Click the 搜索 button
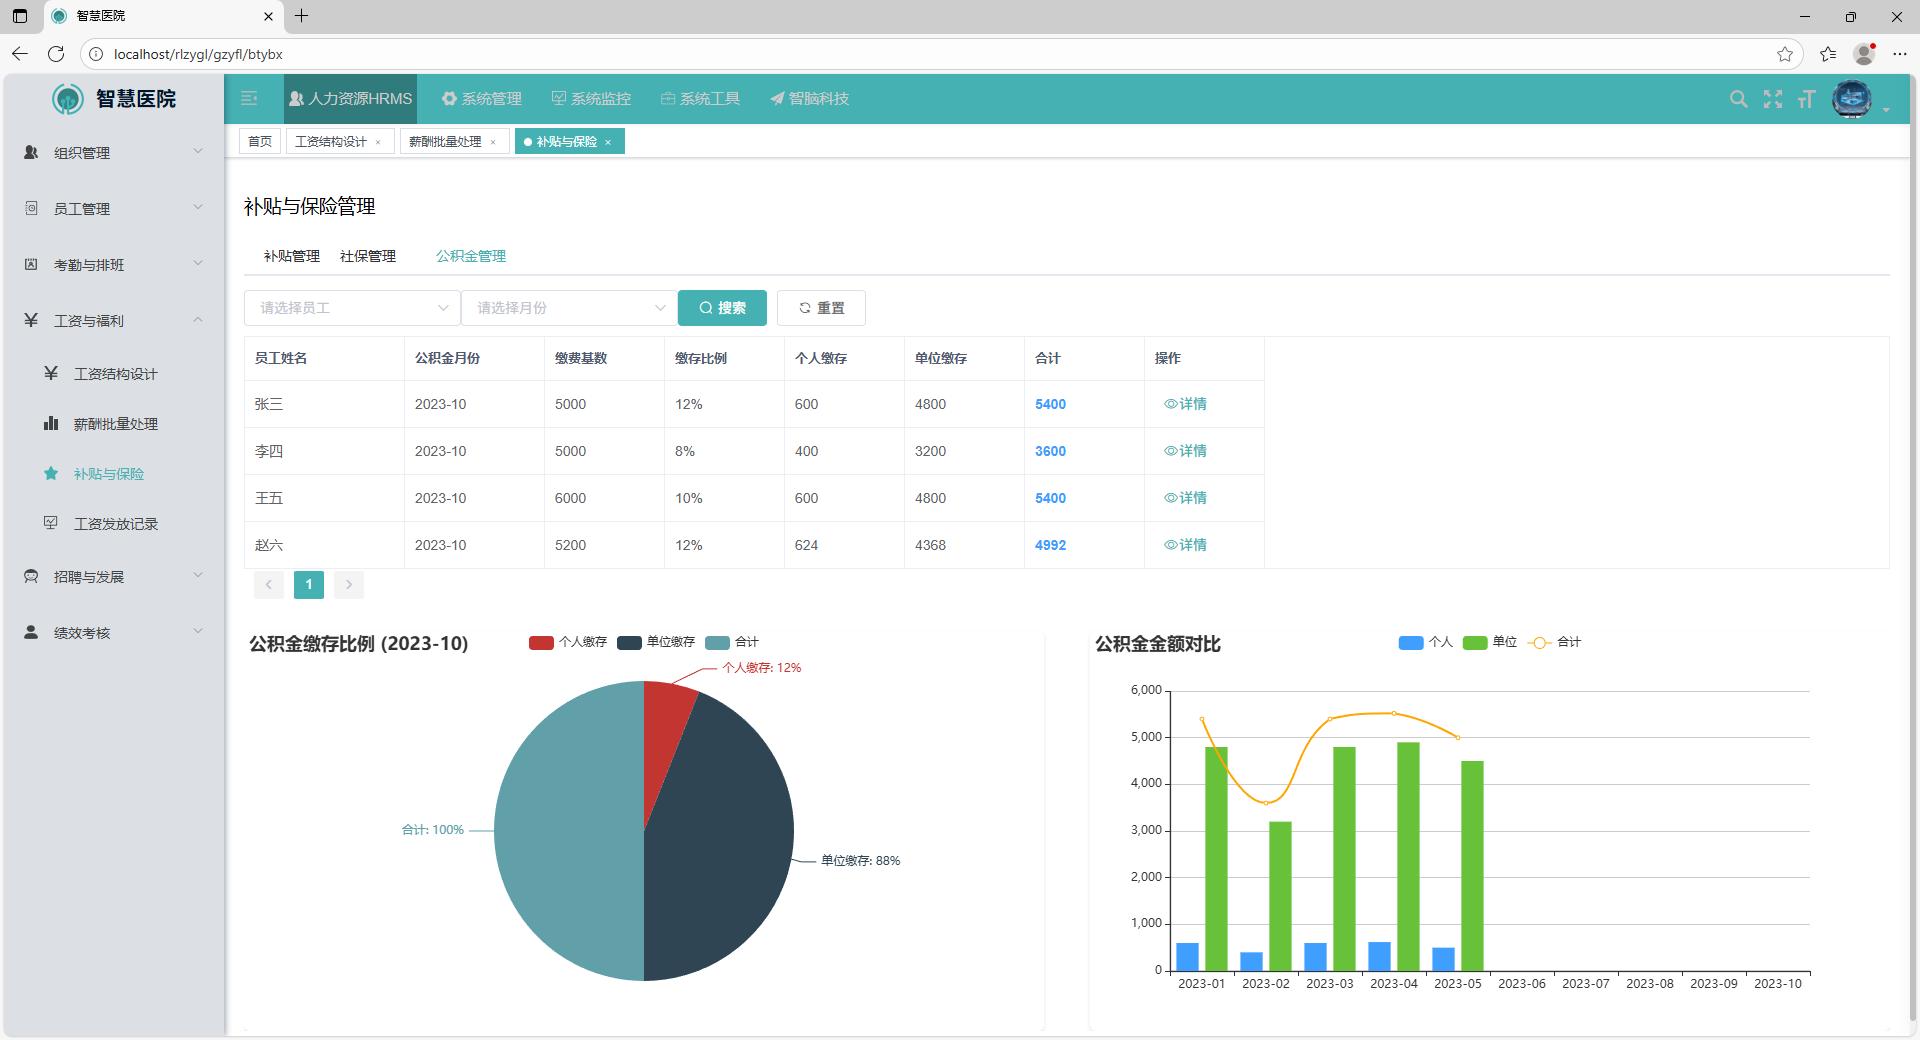Image resolution: width=1920 pixels, height=1040 pixels. click(x=722, y=308)
